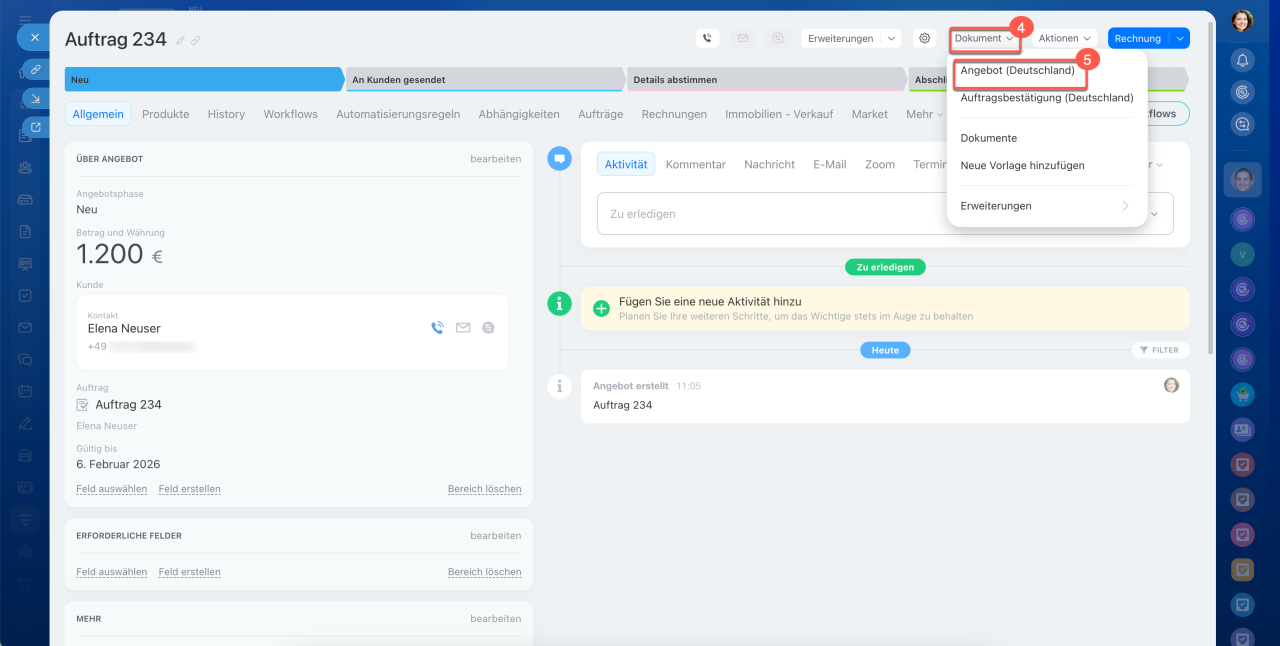Click the phone call icon in header
Screen dimensions: 1280x646
[708, 38]
